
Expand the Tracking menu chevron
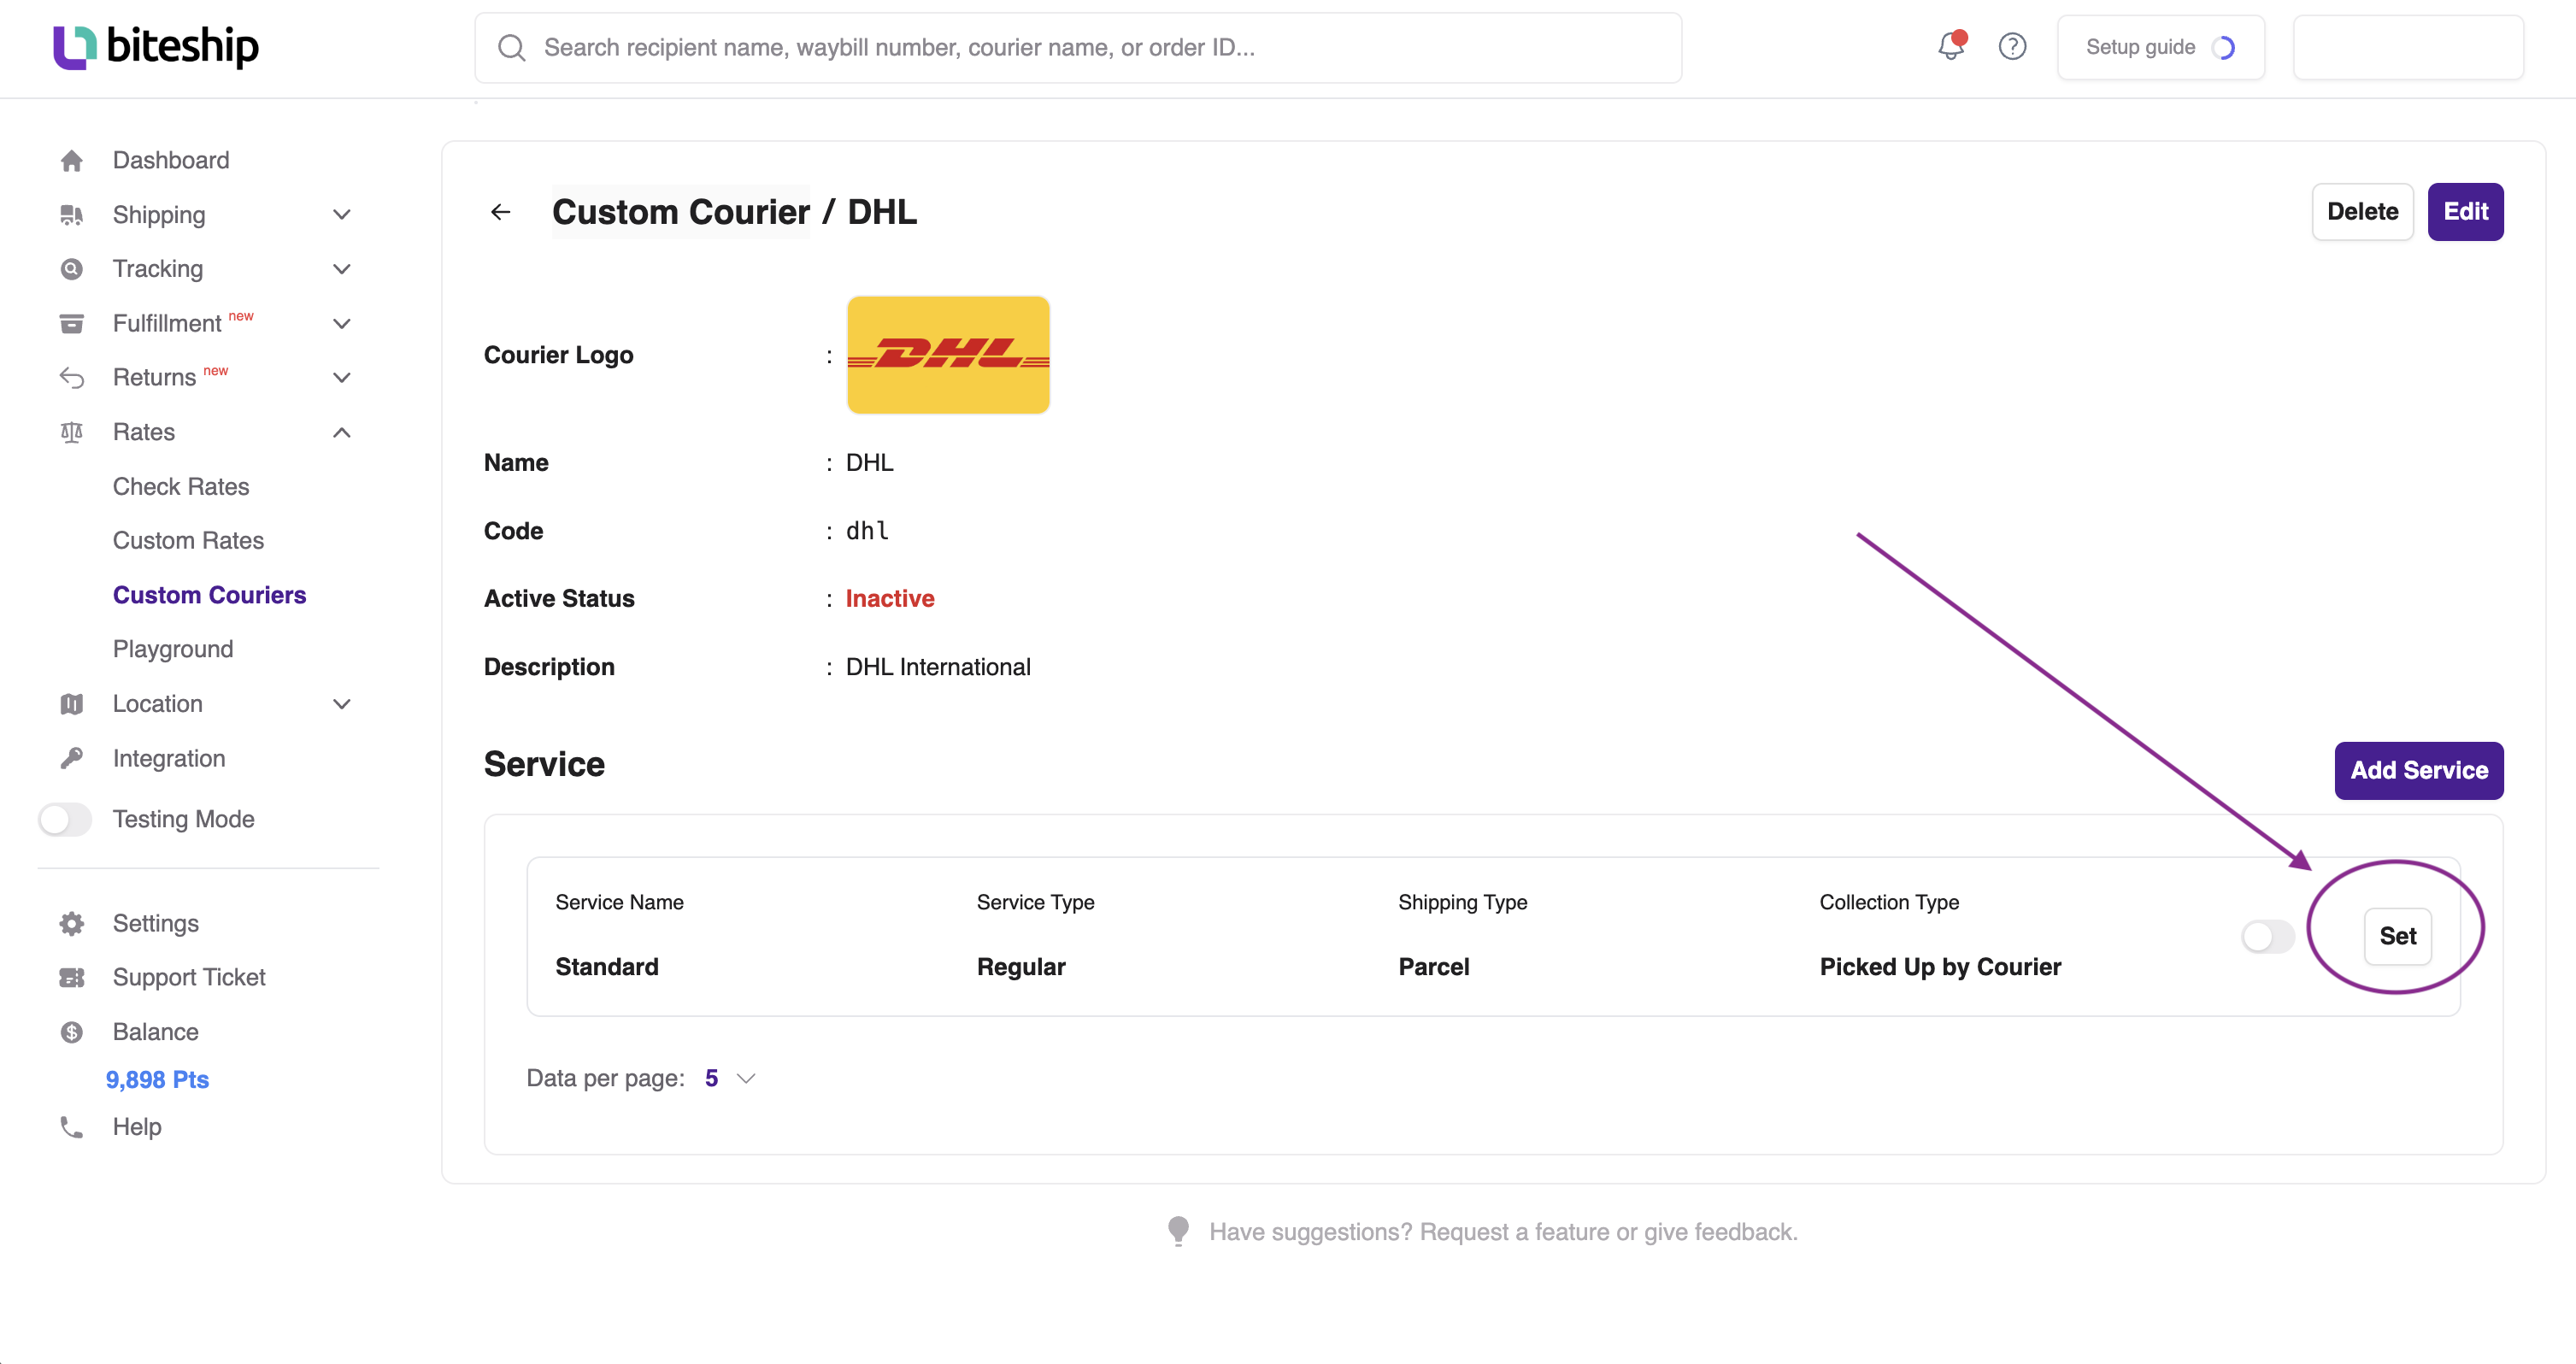click(341, 269)
